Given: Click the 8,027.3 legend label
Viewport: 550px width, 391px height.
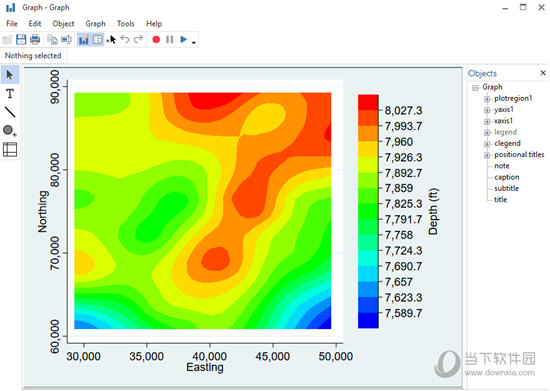Looking at the screenshot, I should [403, 110].
